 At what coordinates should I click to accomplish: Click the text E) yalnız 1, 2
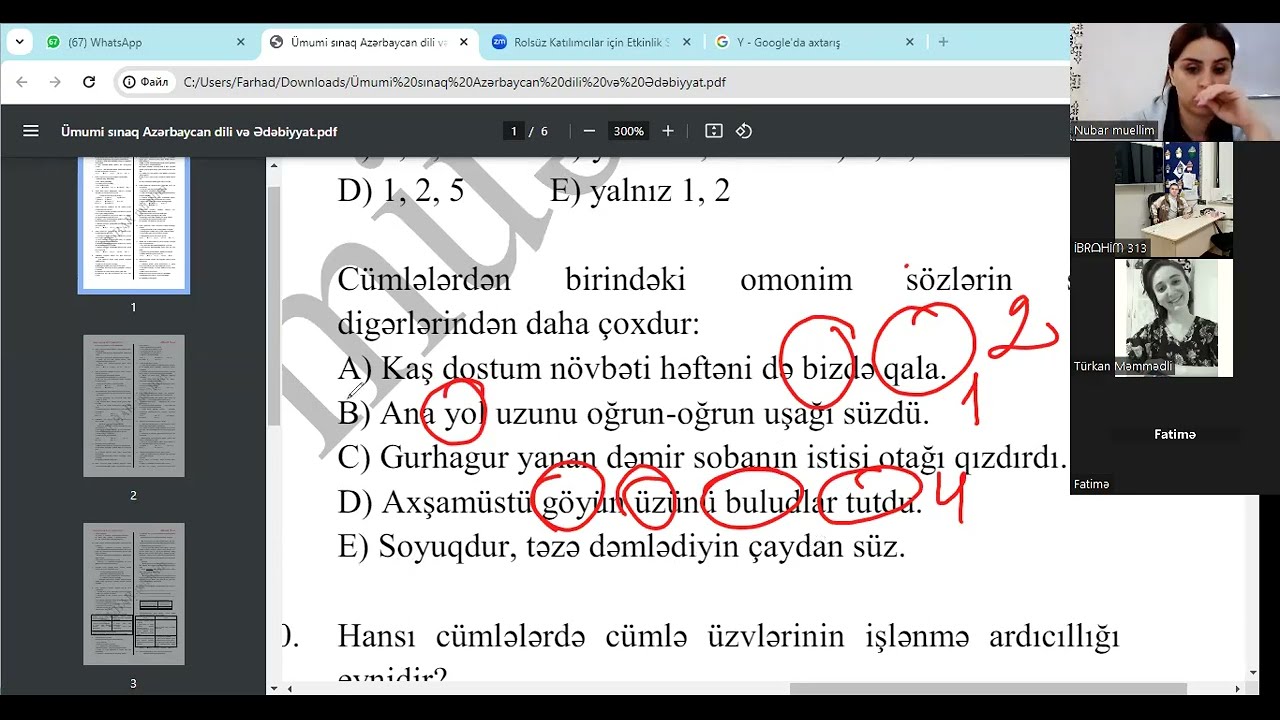640,191
